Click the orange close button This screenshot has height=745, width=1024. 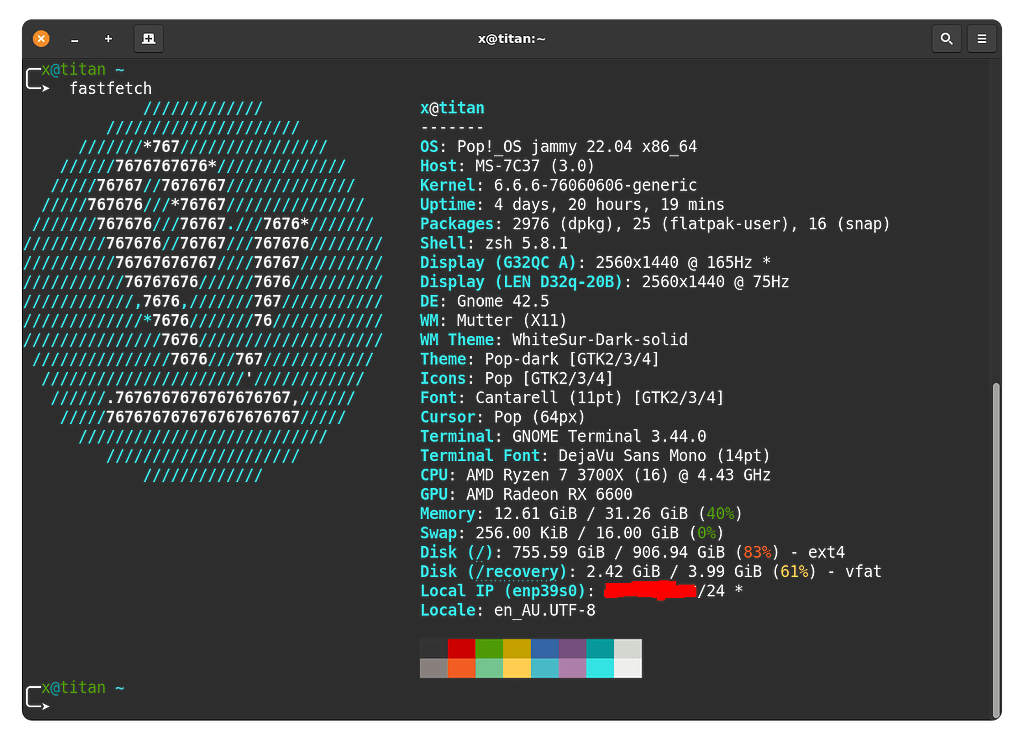[40, 38]
